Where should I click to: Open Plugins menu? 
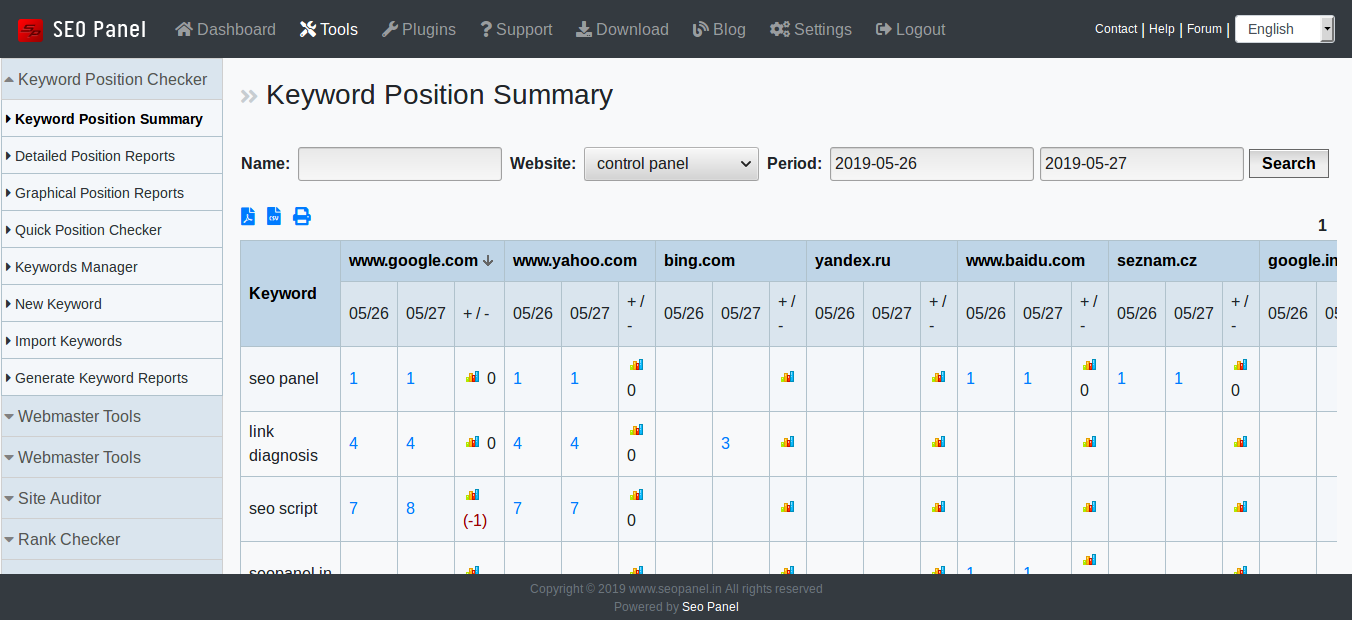pyautogui.click(x=419, y=29)
